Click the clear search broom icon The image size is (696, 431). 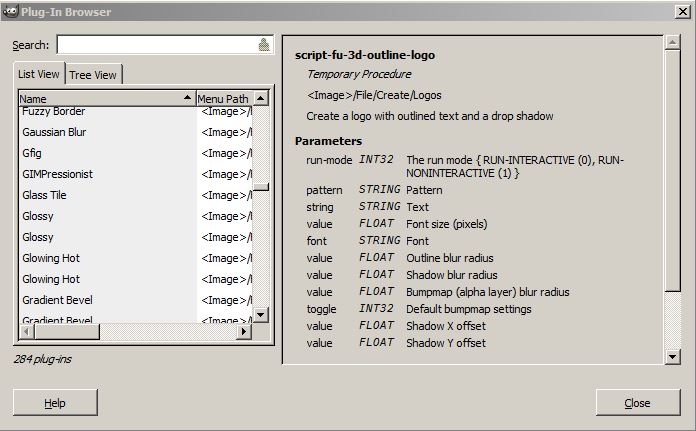264,45
